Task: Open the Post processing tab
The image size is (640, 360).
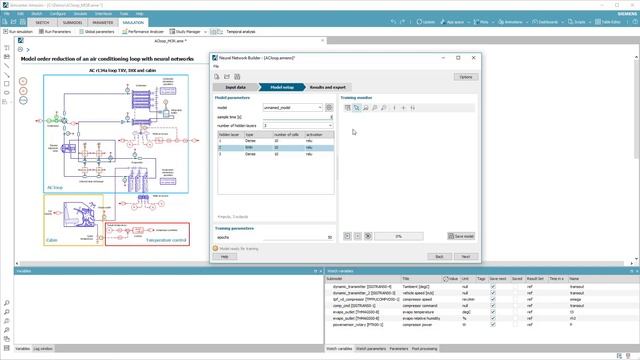Action: pyautogui.click(x=424, y=349)
